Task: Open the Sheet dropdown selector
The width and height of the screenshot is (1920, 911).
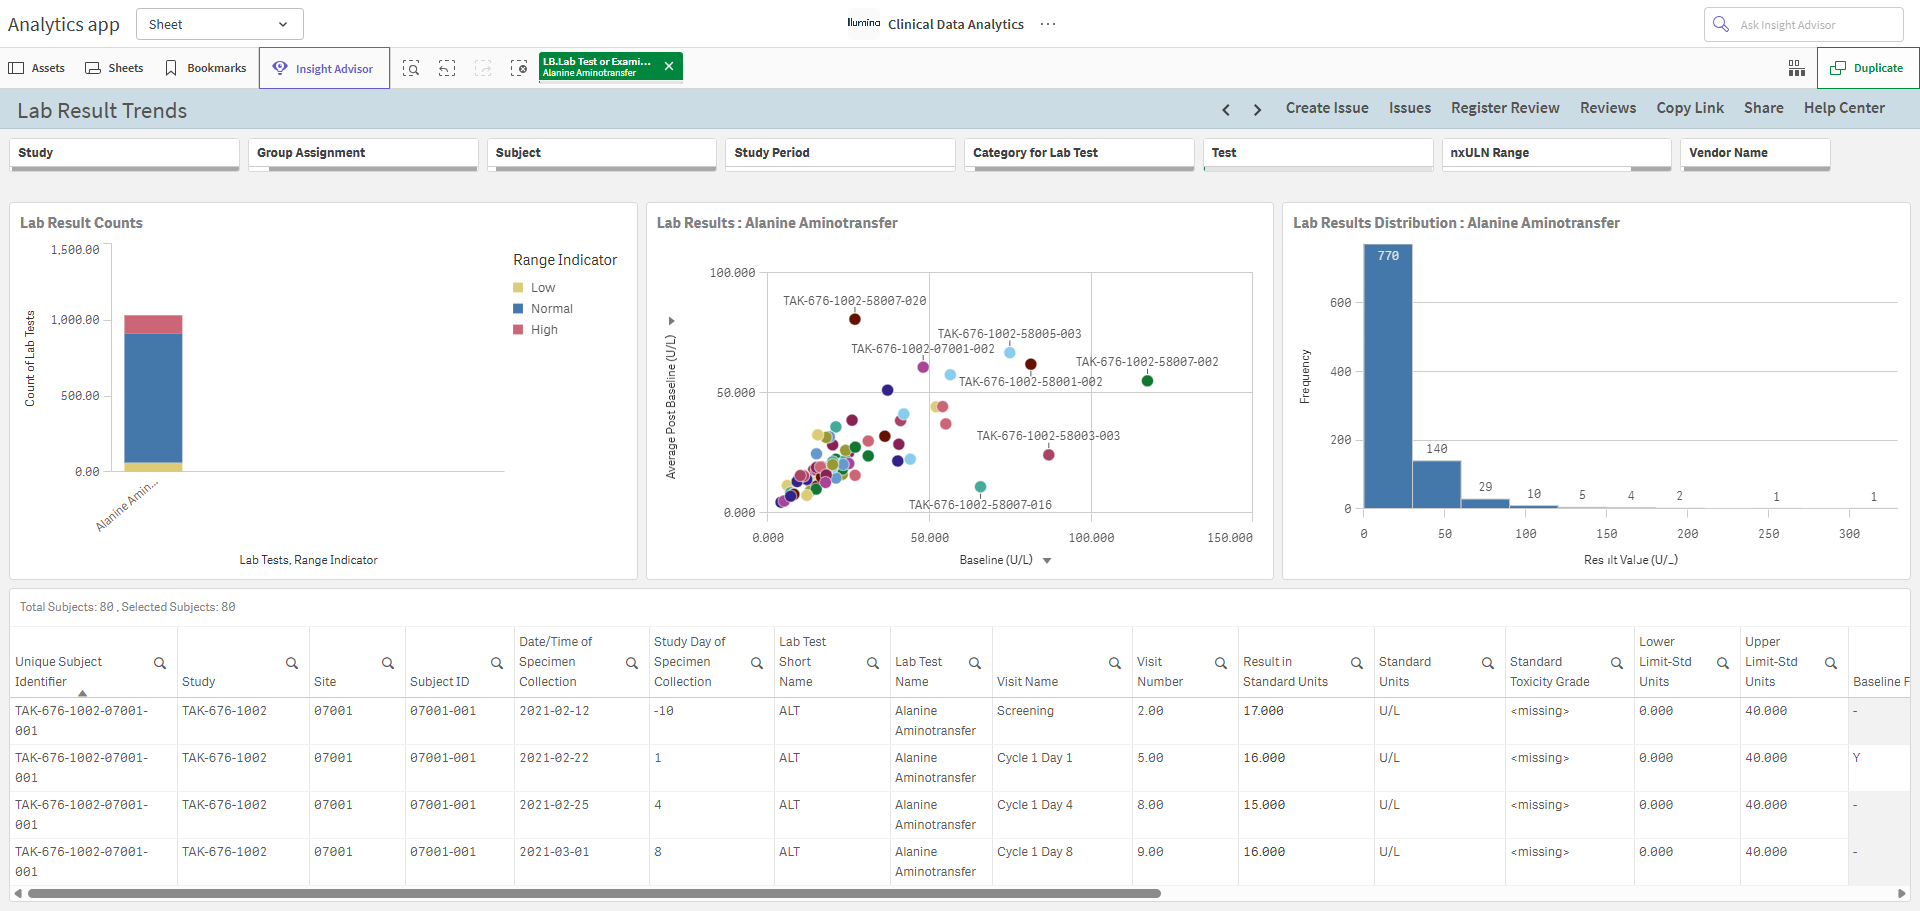Action: click(219, 24)
